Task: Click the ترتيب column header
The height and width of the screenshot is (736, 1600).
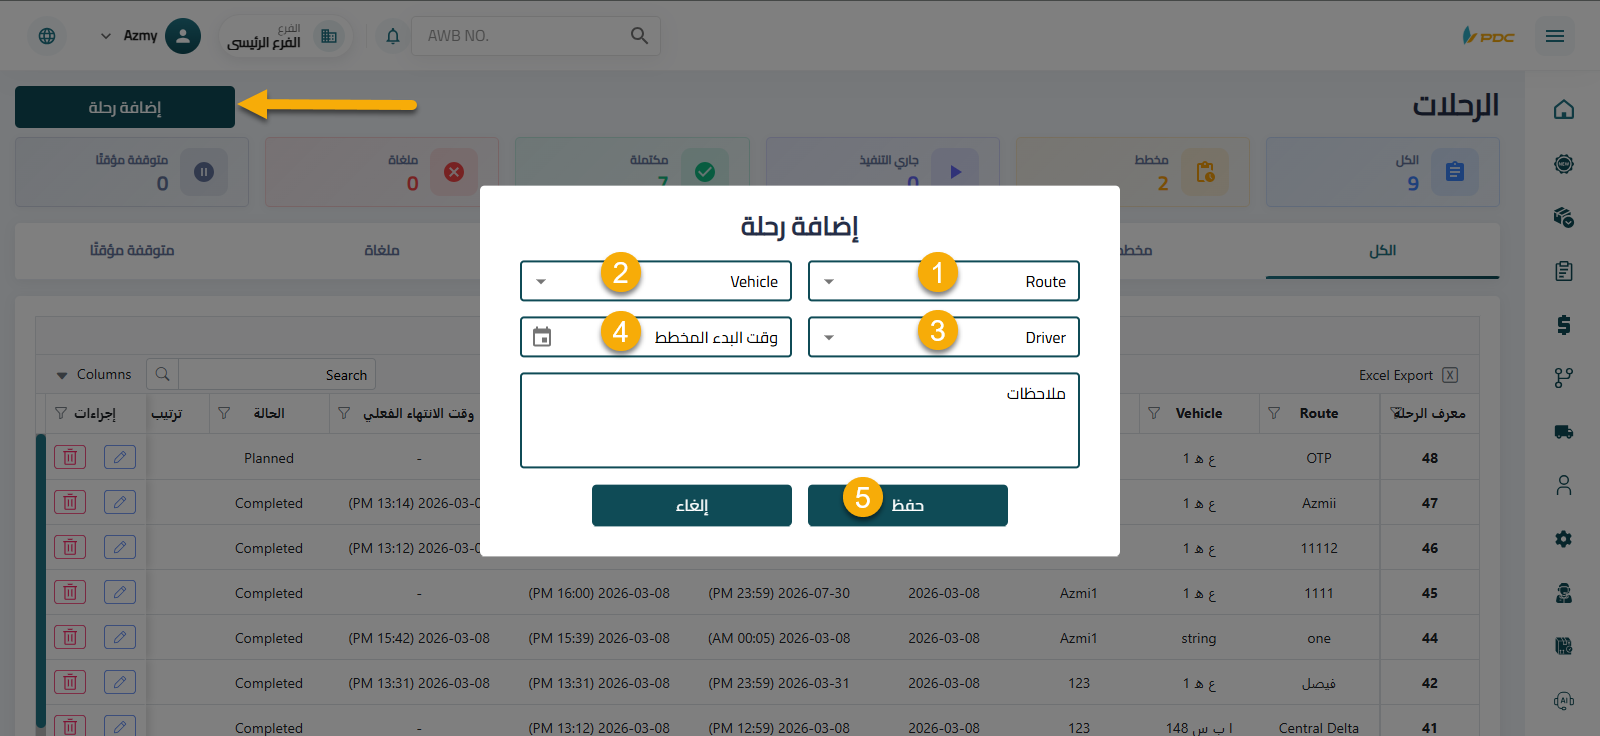Action: pyautogui.click(x=167, y=413)
